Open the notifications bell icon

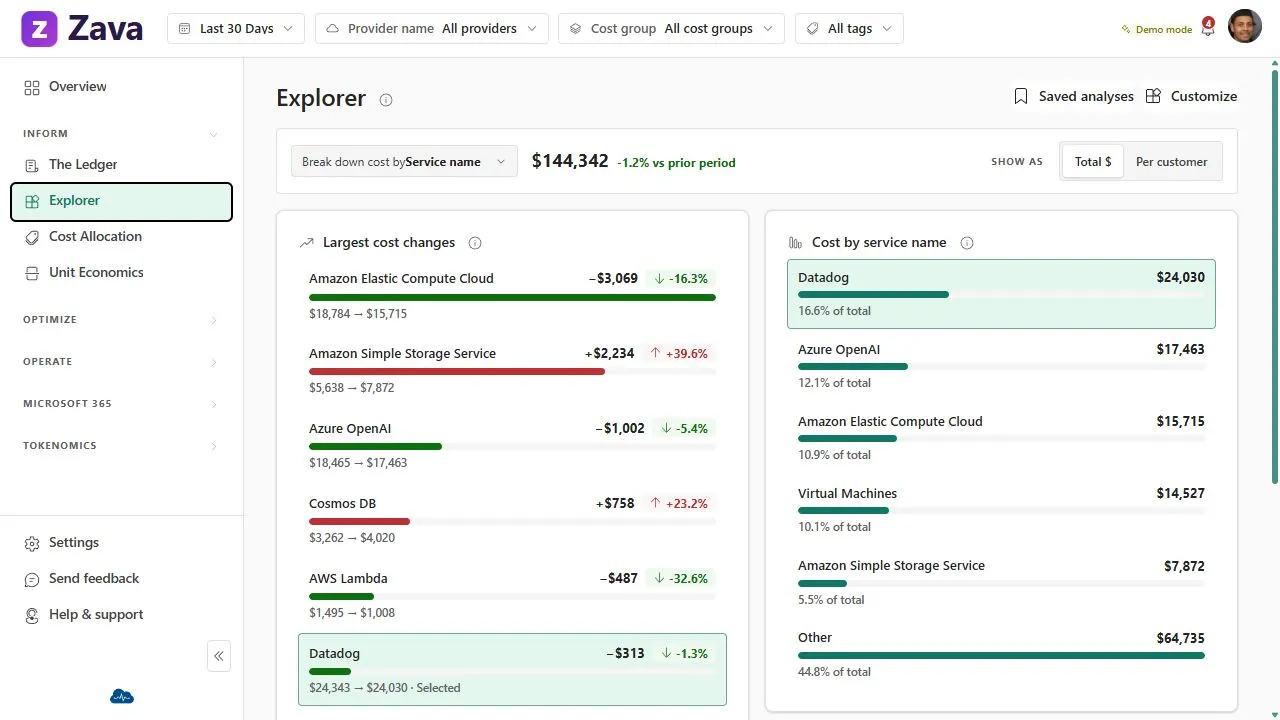pos(1208,29)
